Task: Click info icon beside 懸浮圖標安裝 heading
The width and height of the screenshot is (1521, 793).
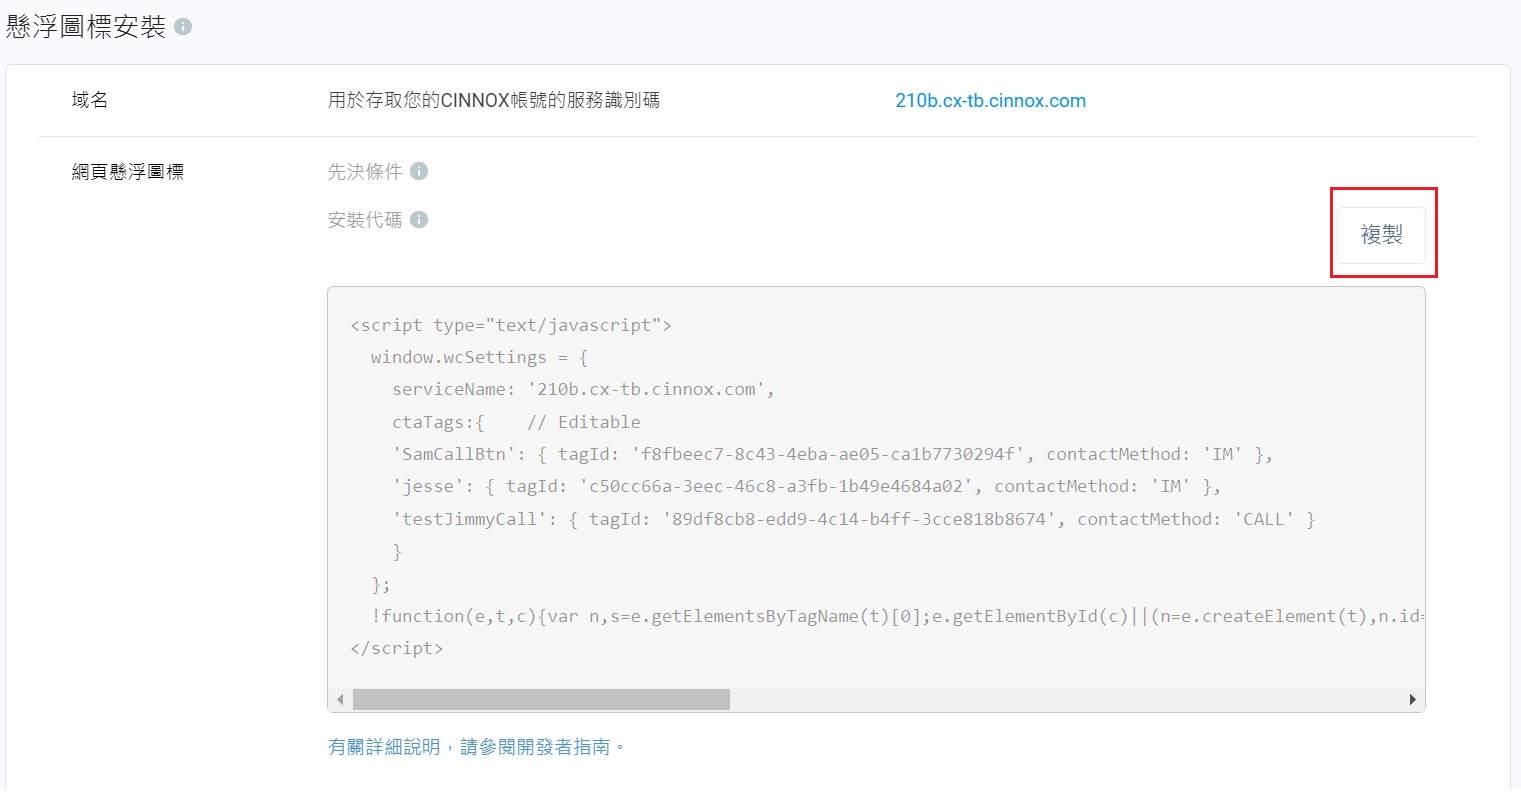Action: [183, 27]
